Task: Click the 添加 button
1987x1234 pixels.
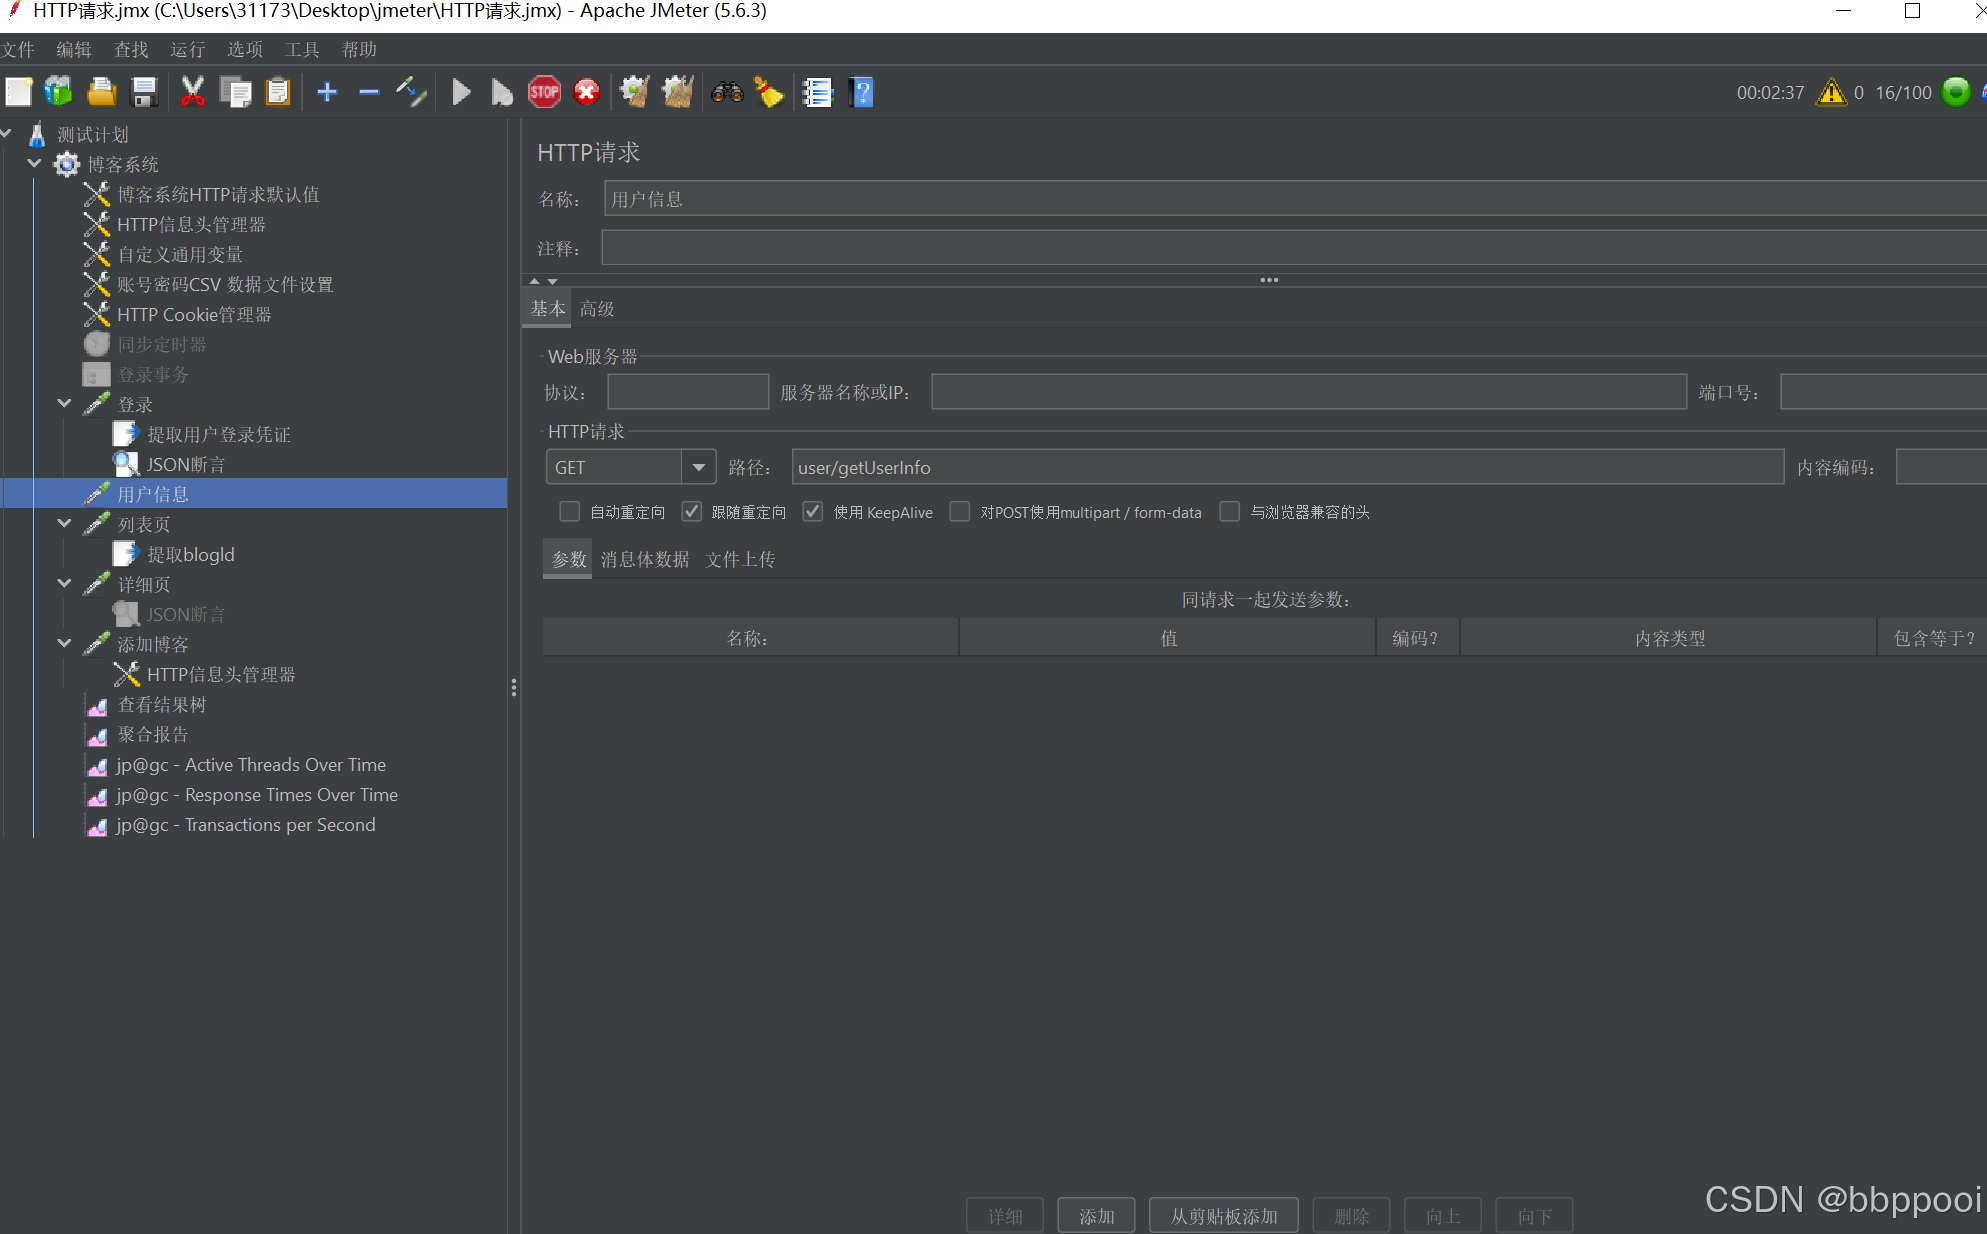Action: (1096, 1216)
